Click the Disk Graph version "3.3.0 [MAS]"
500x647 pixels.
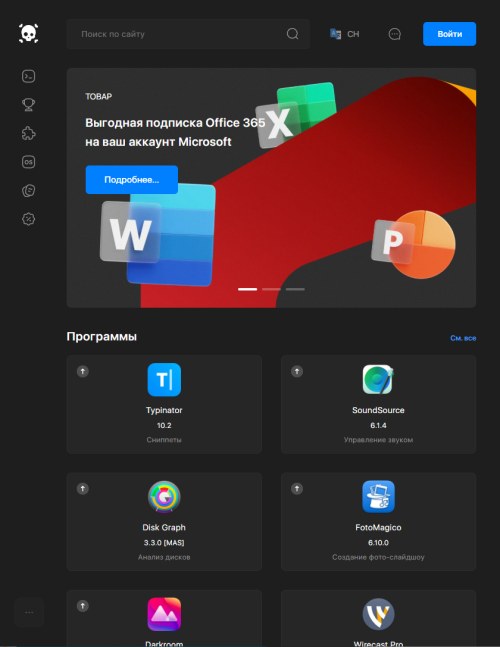click(164, 543)
